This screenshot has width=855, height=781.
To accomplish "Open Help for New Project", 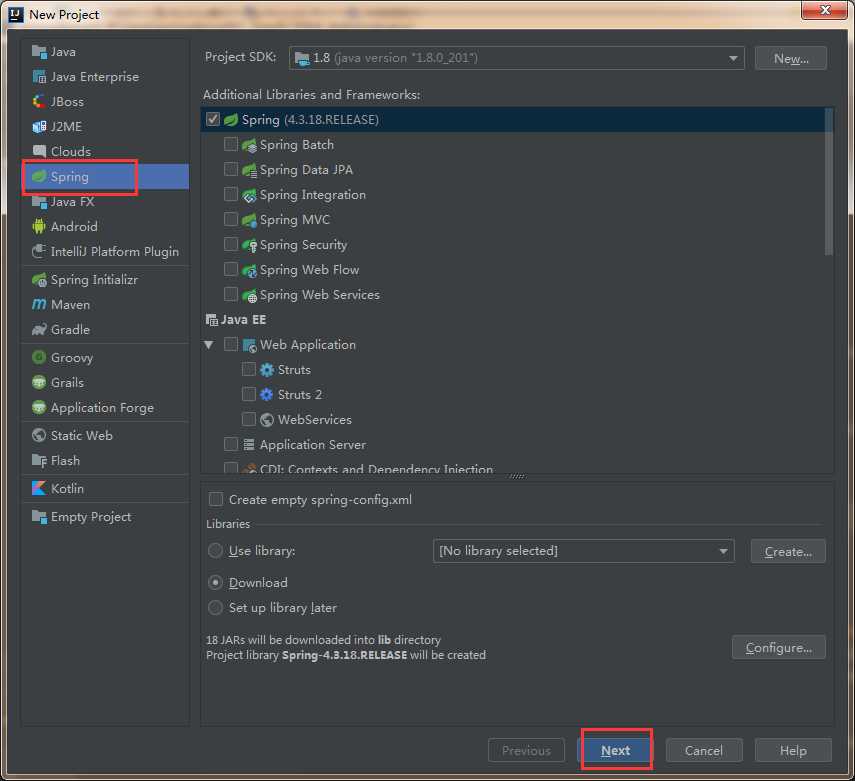I will point(793,751).
